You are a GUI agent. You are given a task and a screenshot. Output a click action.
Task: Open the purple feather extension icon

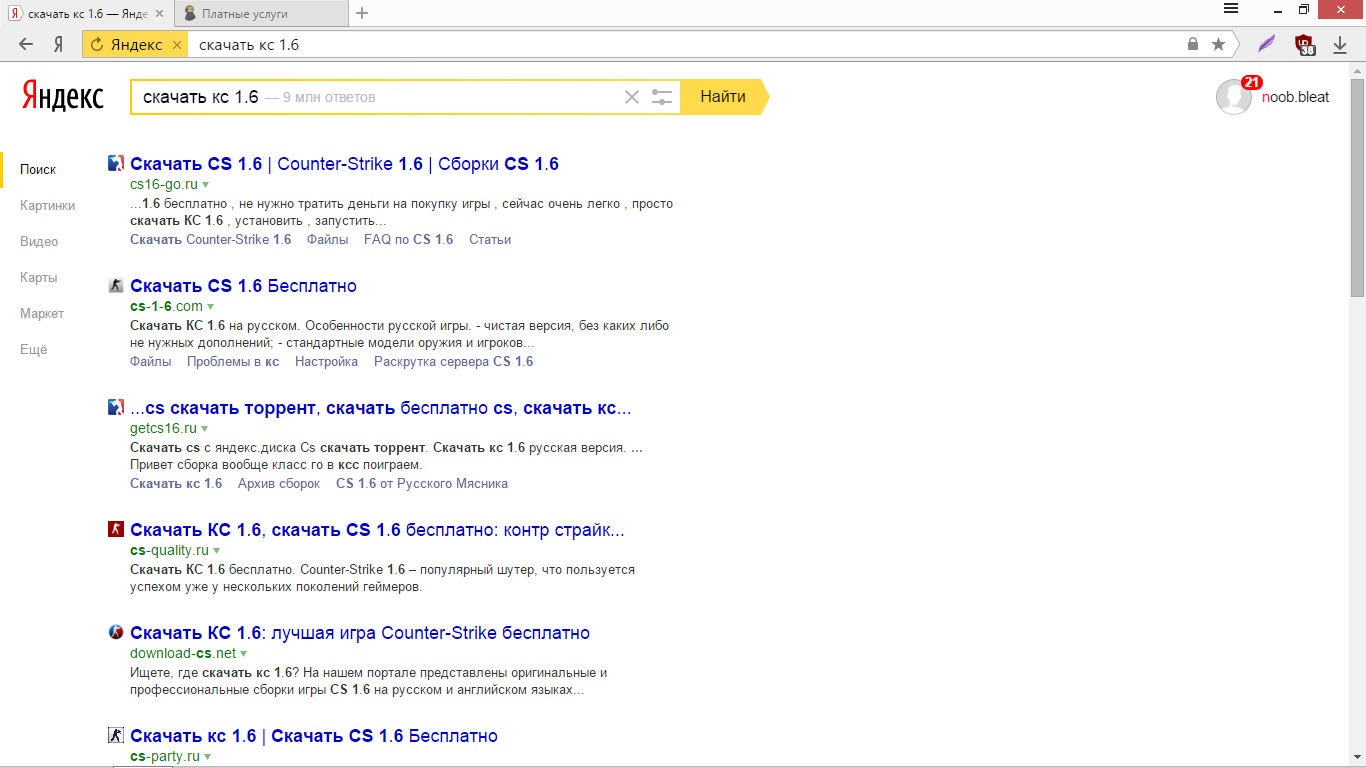pyautogui.click(x=1267, y=44)
